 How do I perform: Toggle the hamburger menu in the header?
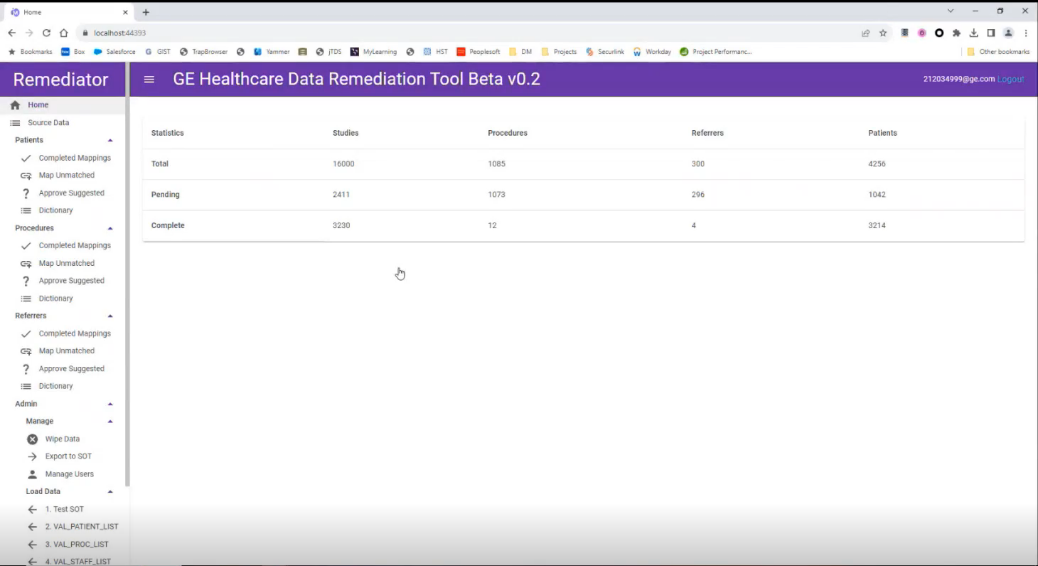(149, 79)
